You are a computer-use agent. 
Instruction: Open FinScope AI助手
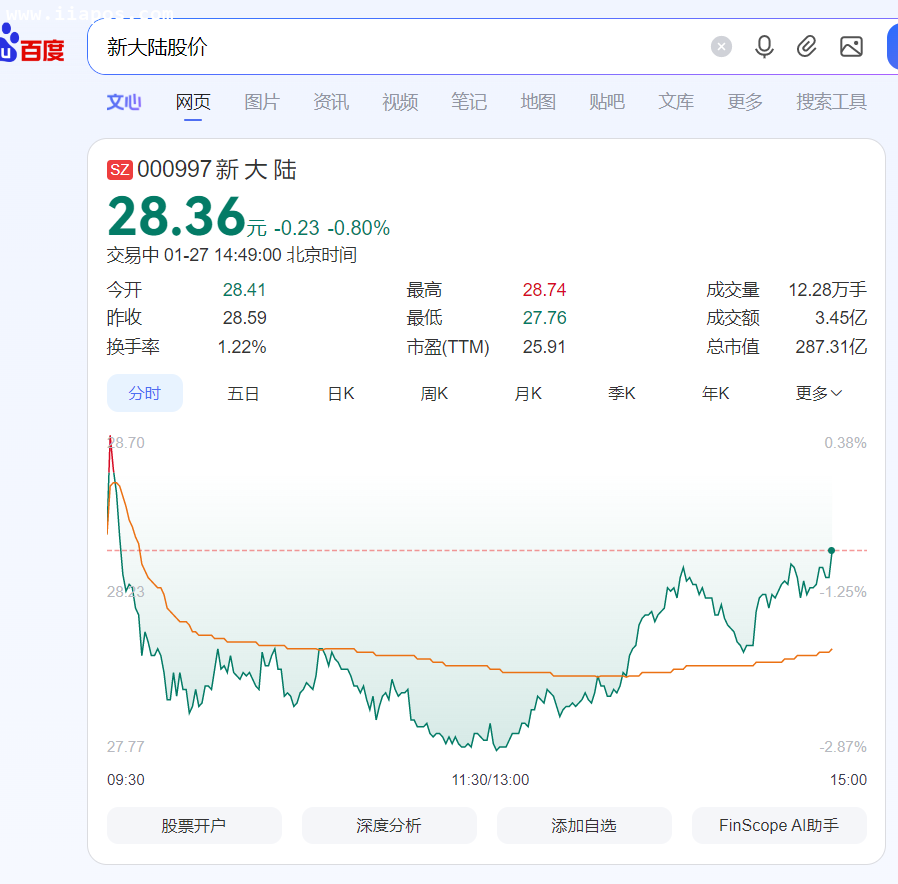pos(779,825)
